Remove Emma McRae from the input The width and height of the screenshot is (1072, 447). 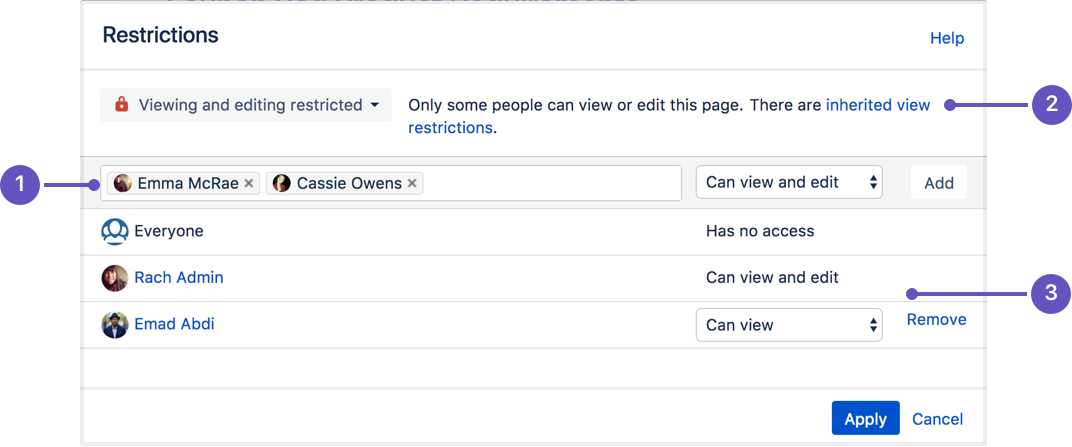coord(249,183)
